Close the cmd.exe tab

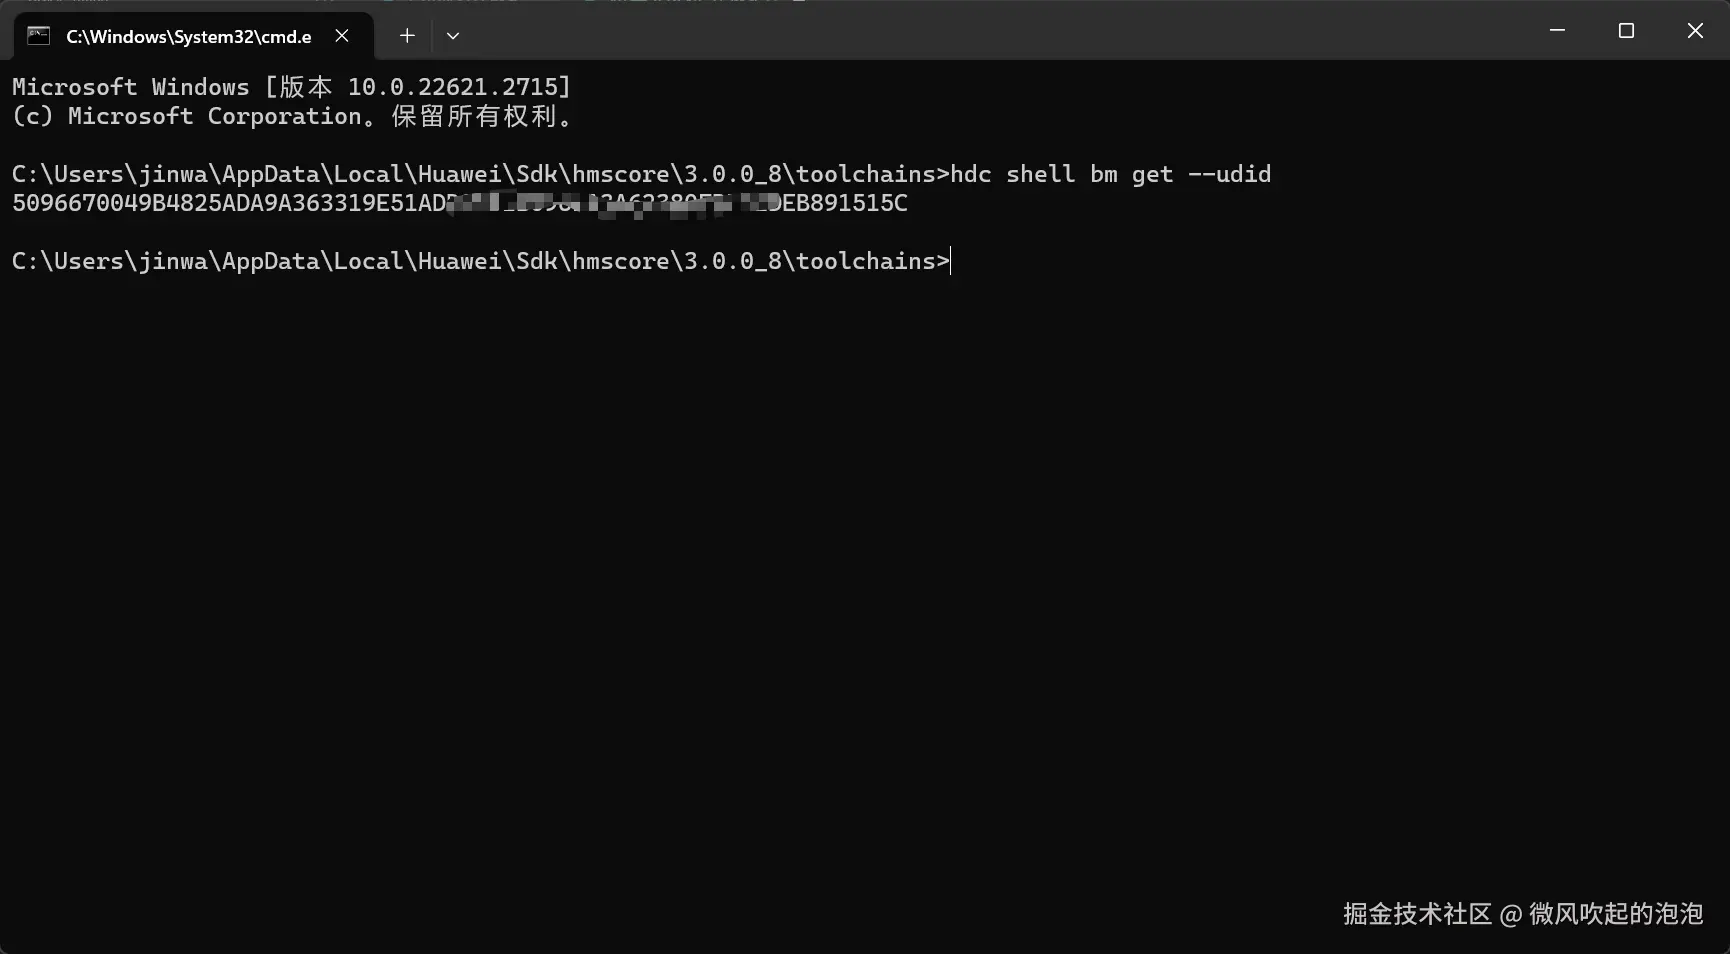342,36
